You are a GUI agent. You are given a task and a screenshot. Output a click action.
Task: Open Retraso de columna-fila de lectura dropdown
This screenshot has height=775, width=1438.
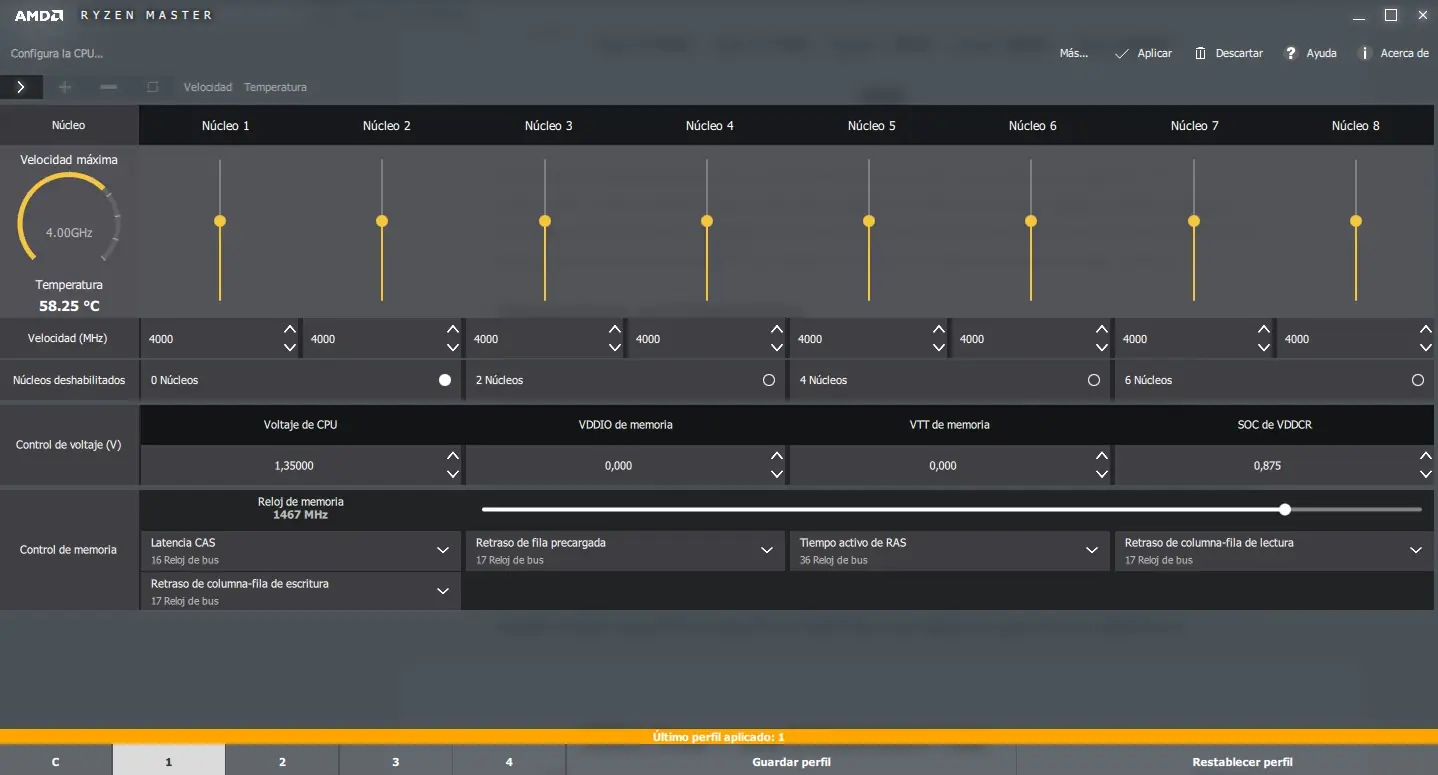click(1274, 551)
